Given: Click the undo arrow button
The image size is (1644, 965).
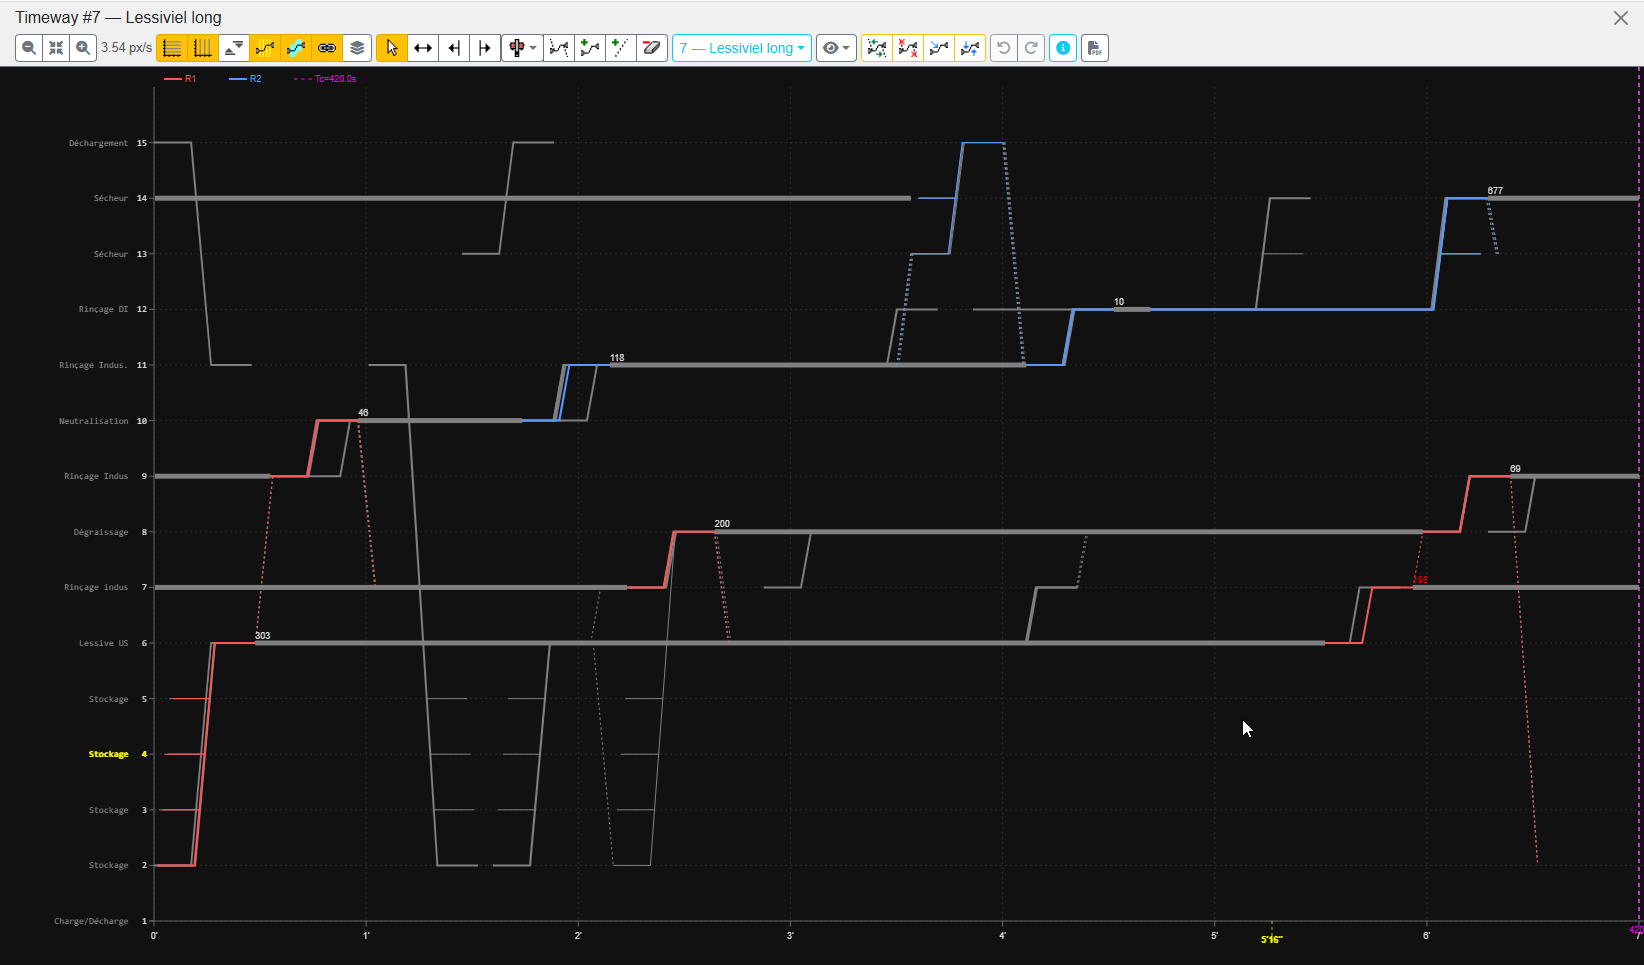Looking at the screenshot, I should 1003,48.
